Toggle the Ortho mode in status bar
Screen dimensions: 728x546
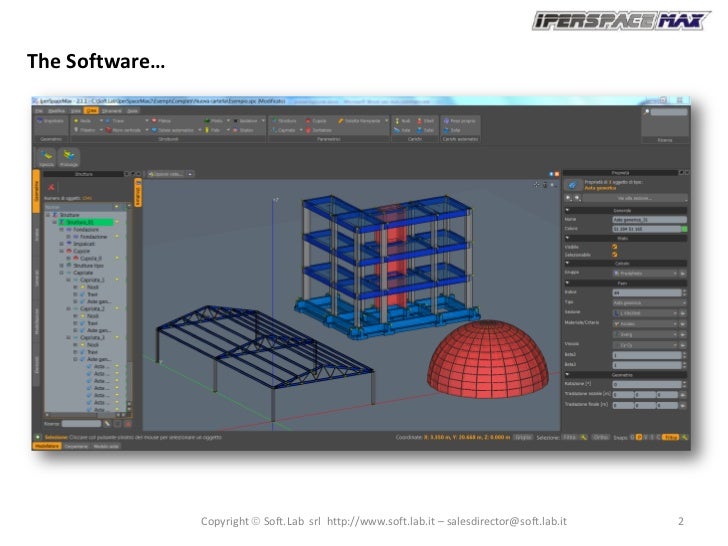(600, 437)
